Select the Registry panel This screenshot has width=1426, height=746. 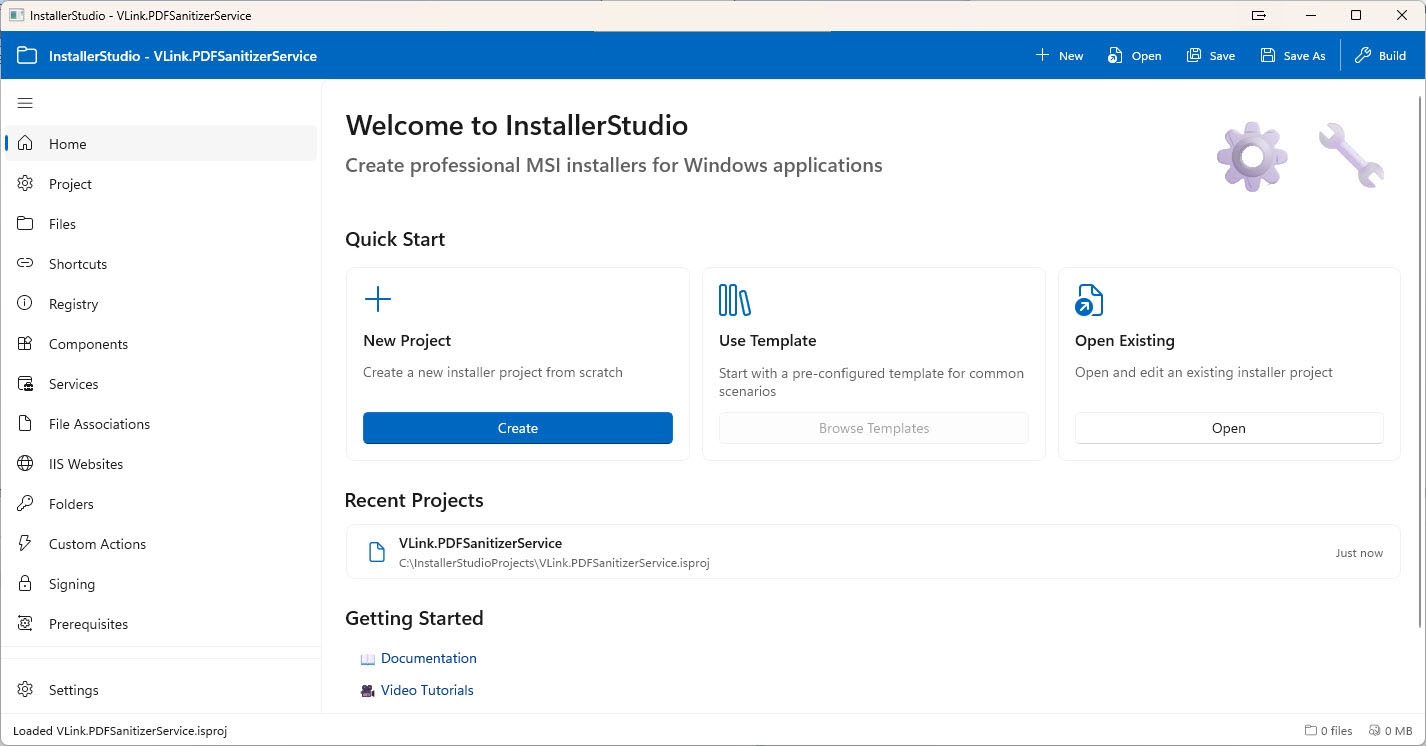[x=74, y=303]
